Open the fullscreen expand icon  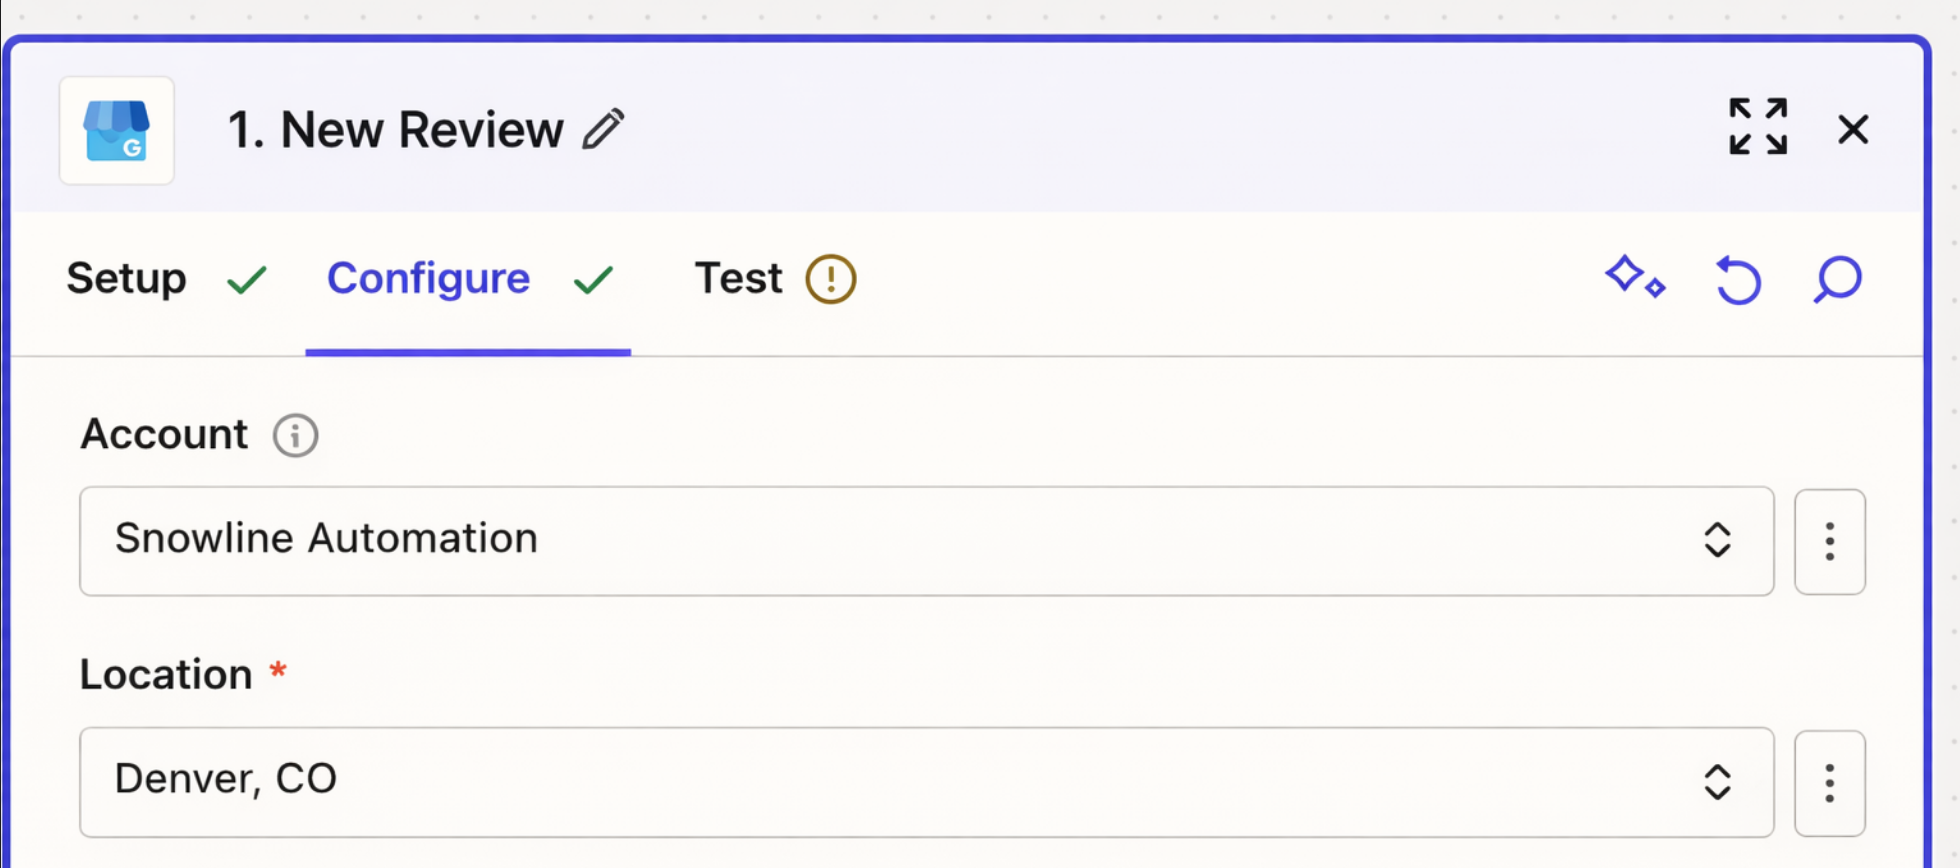(1758, 128)
